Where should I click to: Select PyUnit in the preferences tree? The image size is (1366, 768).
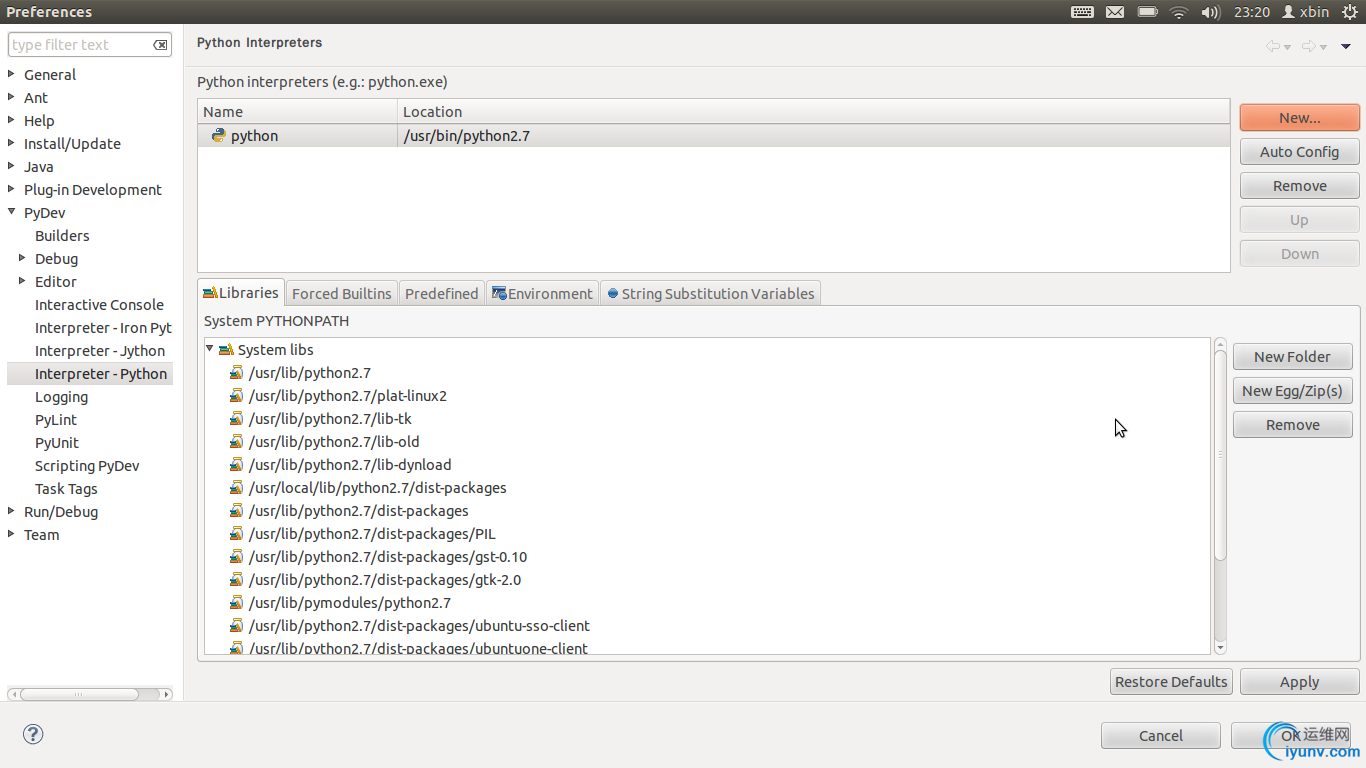tap(57, 443)
